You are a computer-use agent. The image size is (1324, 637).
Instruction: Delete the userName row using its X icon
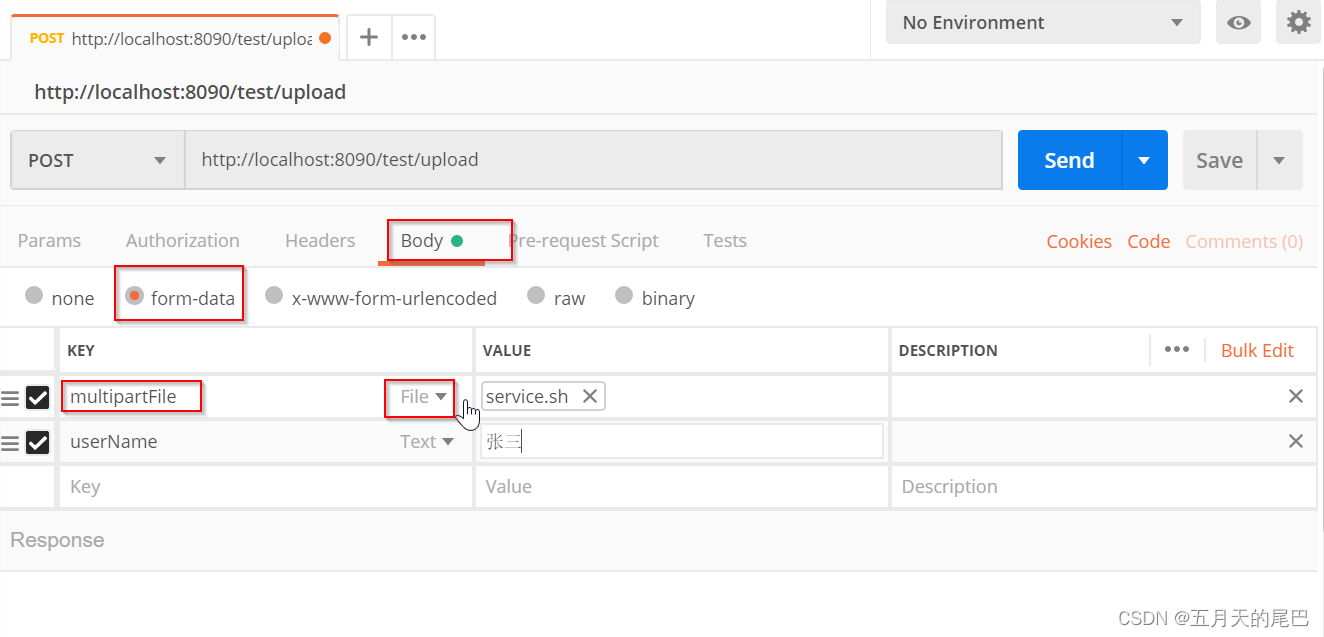point(1296,441)
